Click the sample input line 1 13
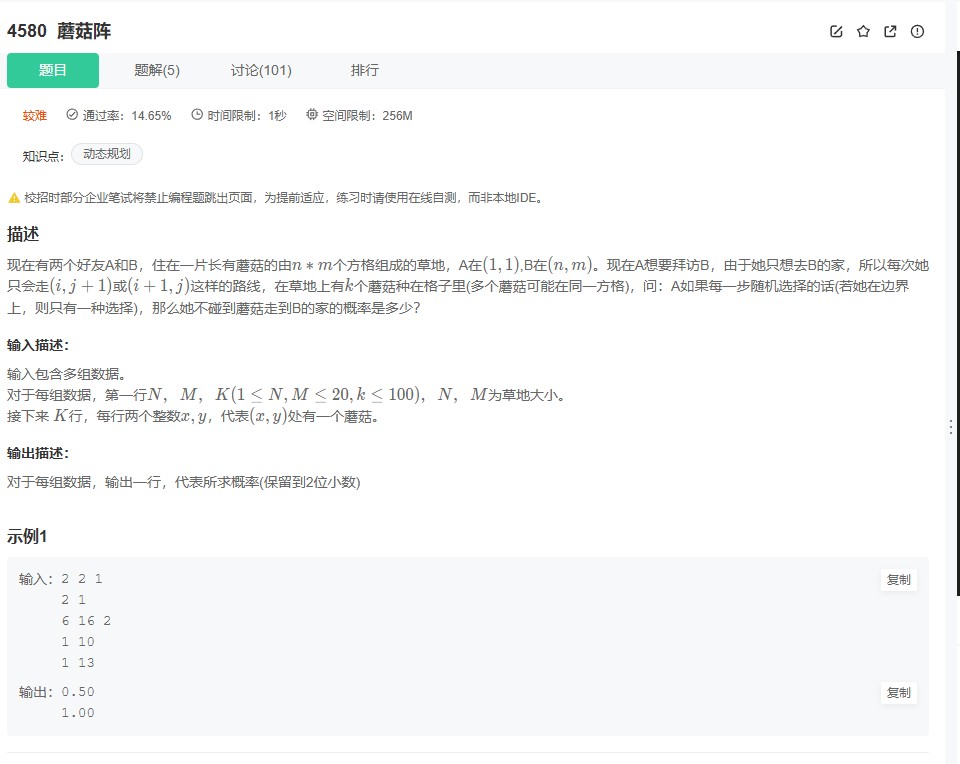Image resolution: width=960 pixels, height=764 pixels. [x=78, y=662]
